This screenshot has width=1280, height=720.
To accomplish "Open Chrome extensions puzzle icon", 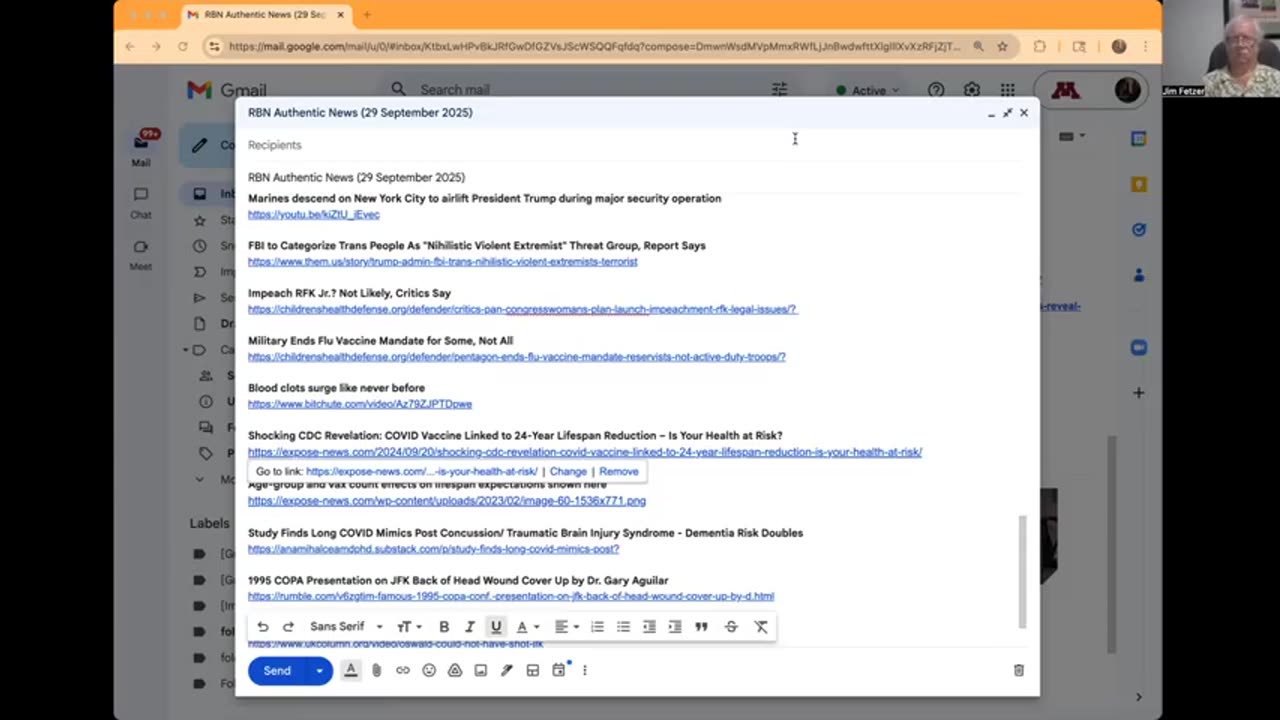I will 1040,46.
